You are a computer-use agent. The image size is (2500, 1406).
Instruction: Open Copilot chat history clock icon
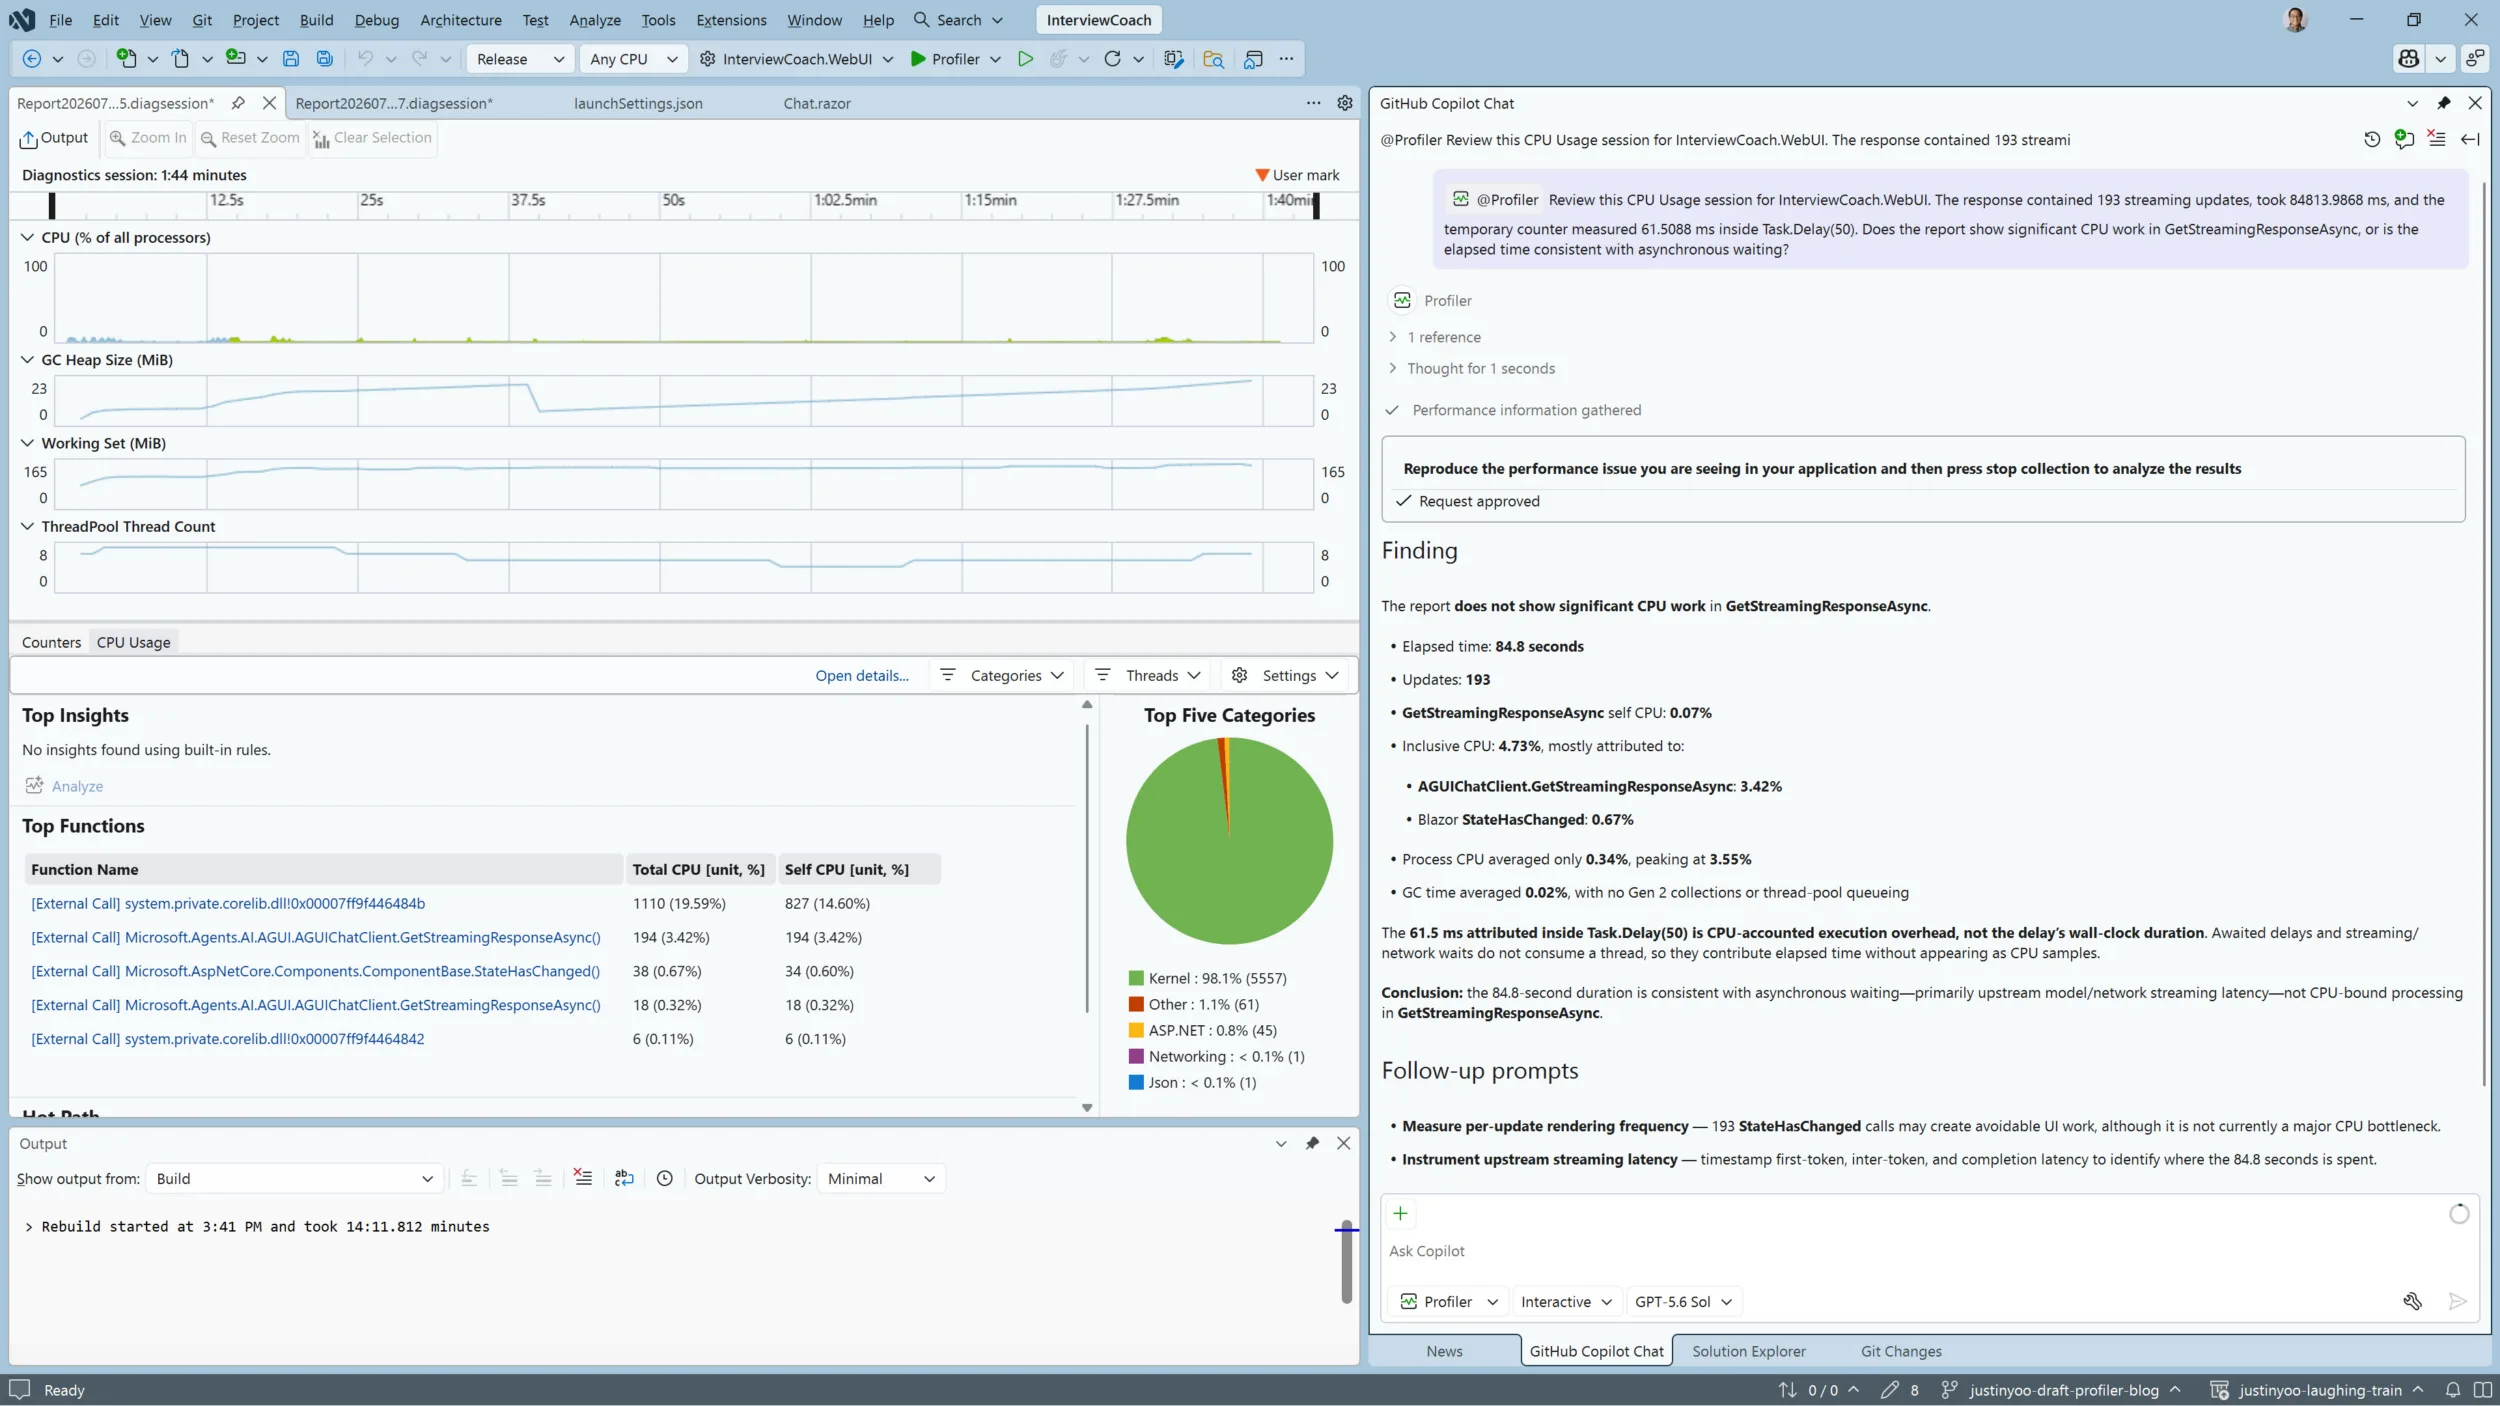coord(2371,140)
